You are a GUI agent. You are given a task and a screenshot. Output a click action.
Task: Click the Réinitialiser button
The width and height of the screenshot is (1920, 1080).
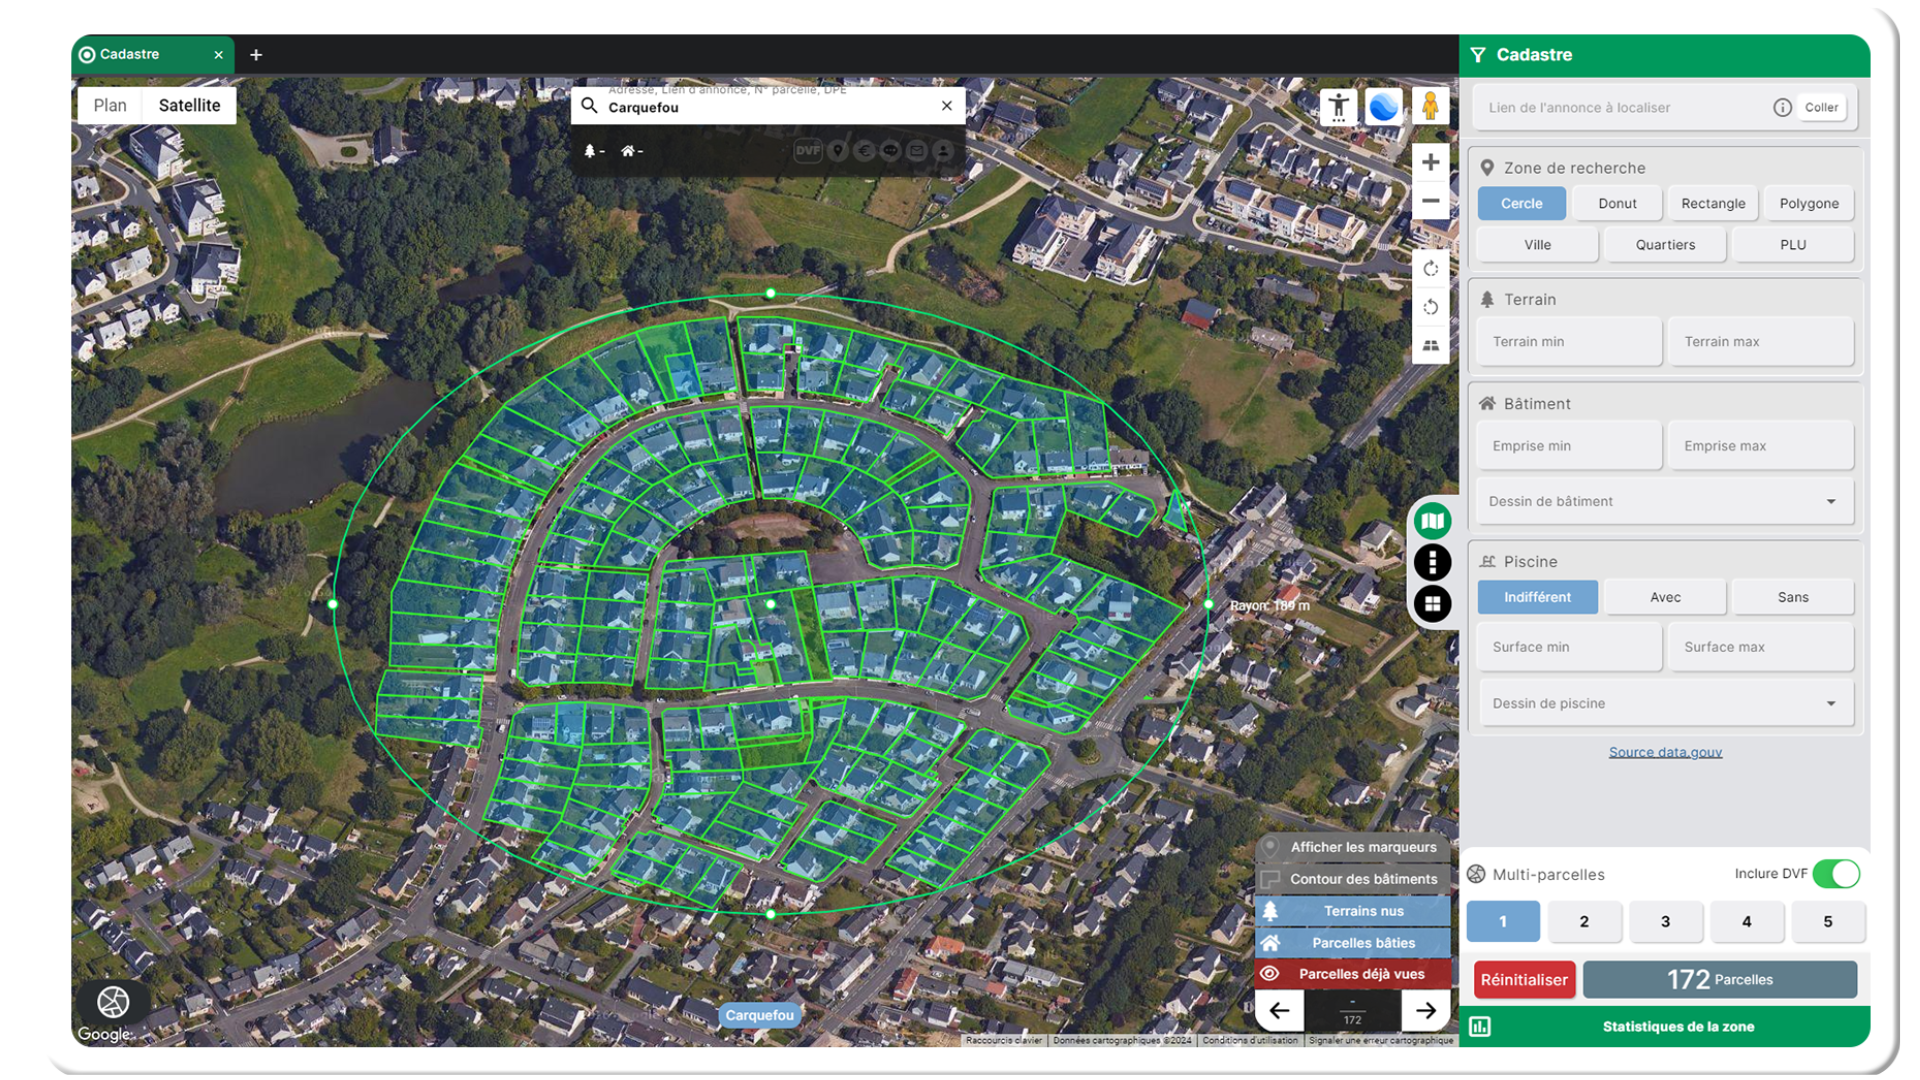click(x=1524, y=980)
